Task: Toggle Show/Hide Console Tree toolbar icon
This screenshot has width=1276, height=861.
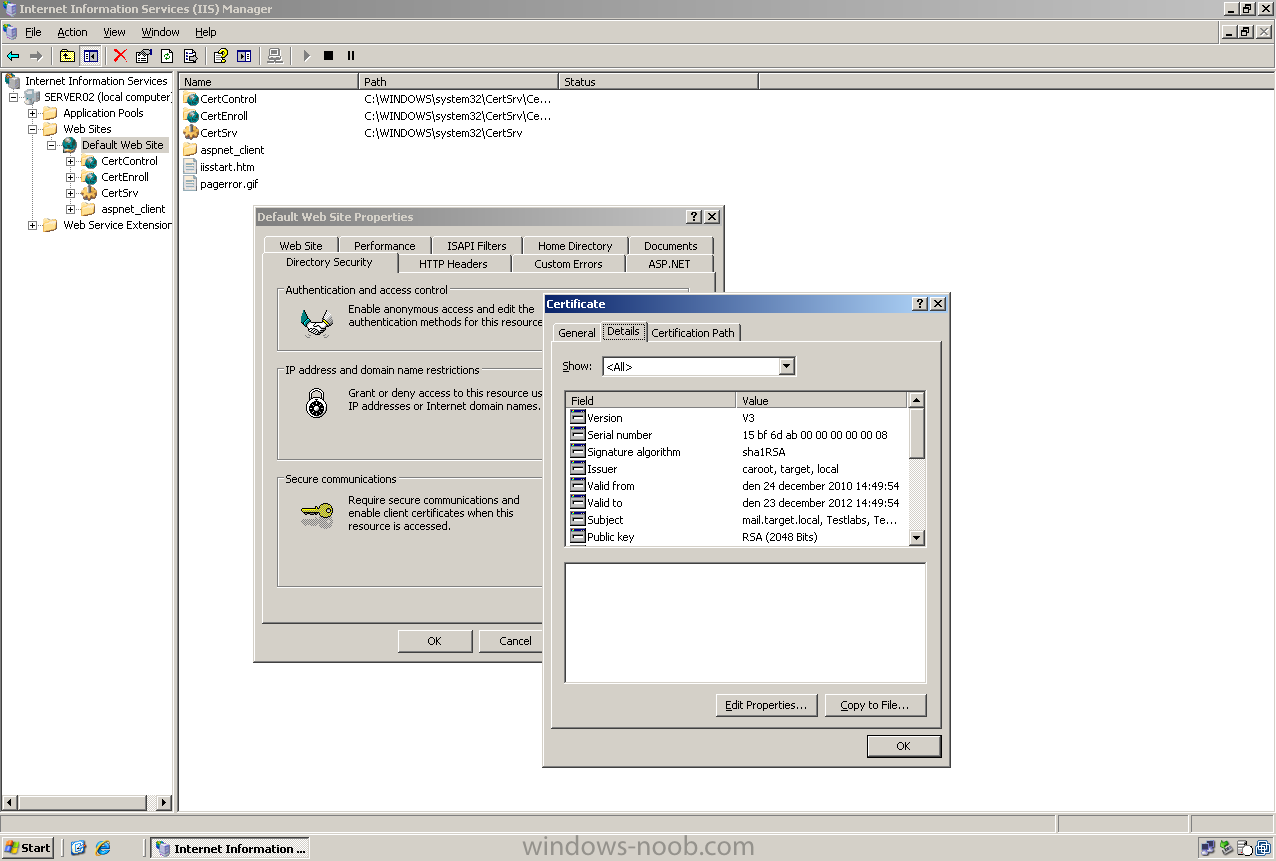Action: [x=91, y=56]
